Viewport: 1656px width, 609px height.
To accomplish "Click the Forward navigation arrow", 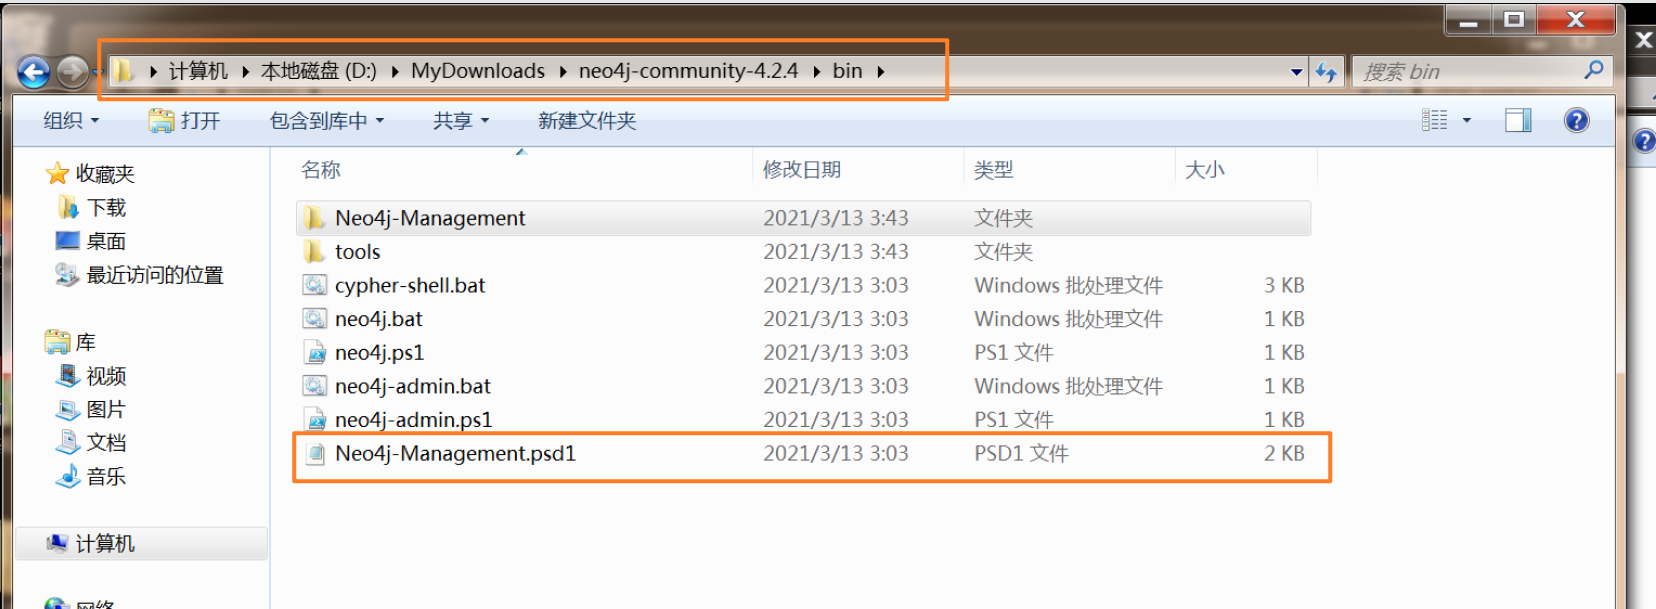I will pyautogui.click(x=71, y=72).
